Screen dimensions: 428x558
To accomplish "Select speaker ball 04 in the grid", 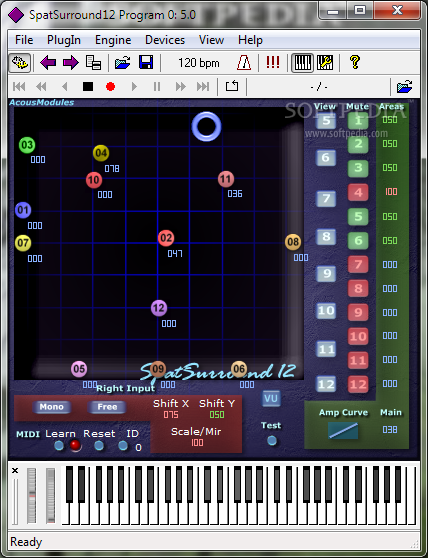I will click(101, 153).
